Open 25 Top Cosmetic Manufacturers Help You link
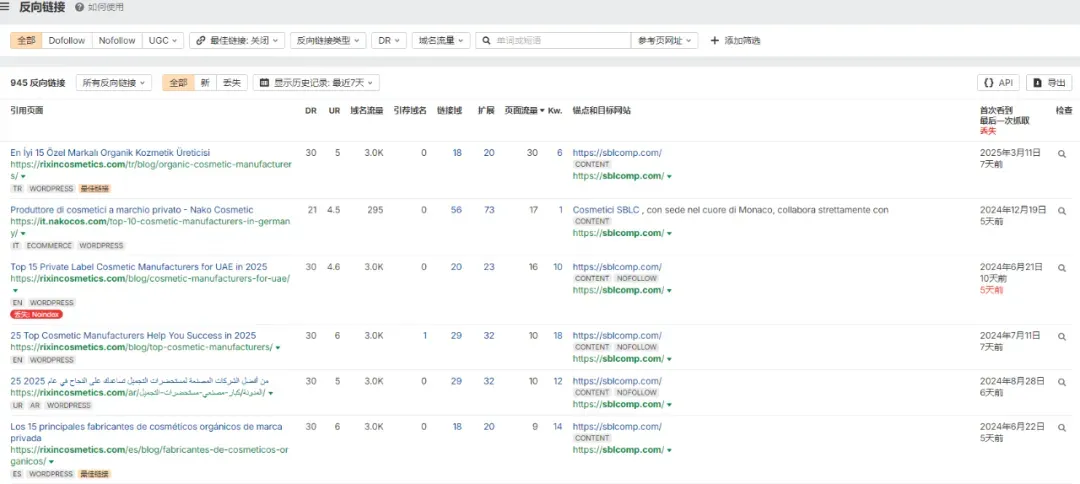The width and height of the screenshot is (1080, 484). pyautogui.click(x=133, y=336)
